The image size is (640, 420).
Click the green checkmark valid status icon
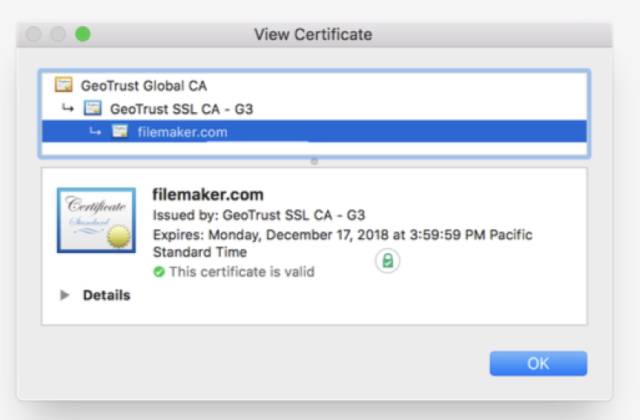pyautogui.click(x=159, y=271)
